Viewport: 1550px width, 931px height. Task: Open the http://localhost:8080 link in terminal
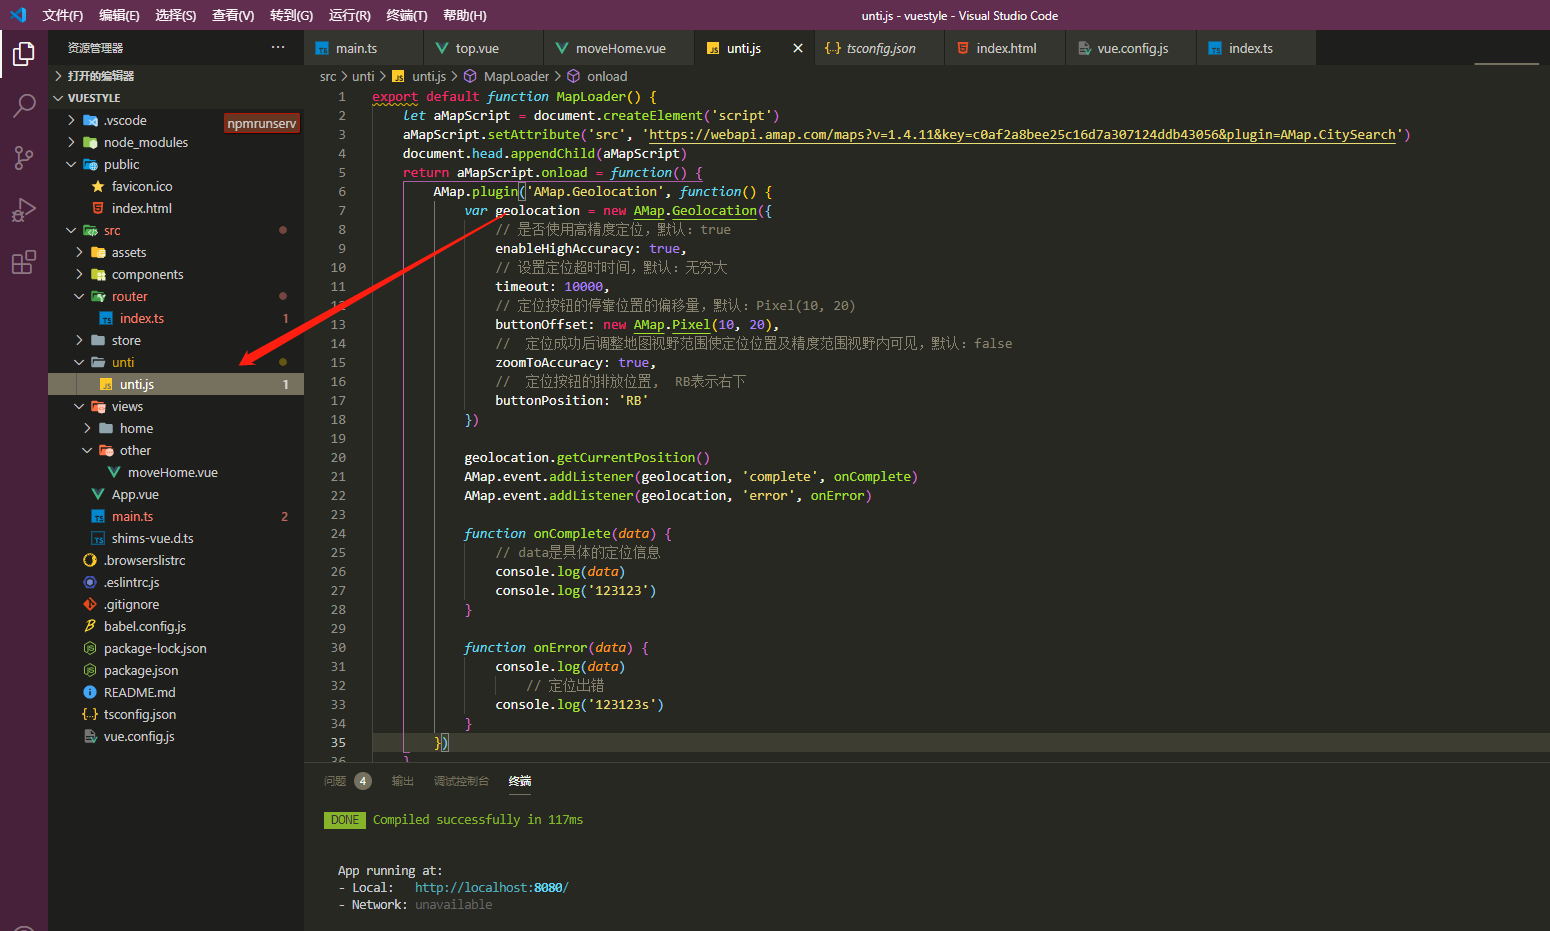coord(491,887)
